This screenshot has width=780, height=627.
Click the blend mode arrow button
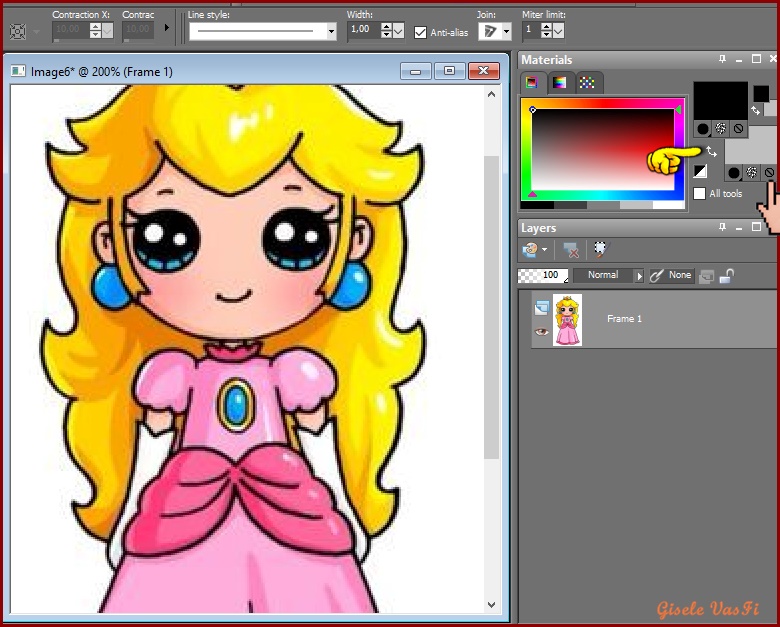pyautogui.click(x=639, y=276)
